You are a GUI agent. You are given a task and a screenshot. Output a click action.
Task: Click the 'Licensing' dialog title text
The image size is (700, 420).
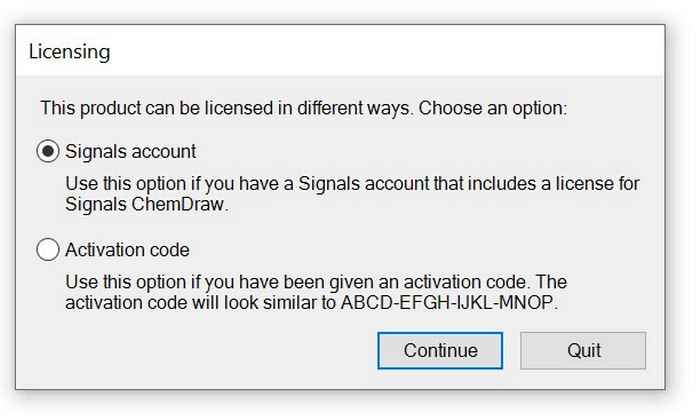pyautogui.click(x=69, y=50)
